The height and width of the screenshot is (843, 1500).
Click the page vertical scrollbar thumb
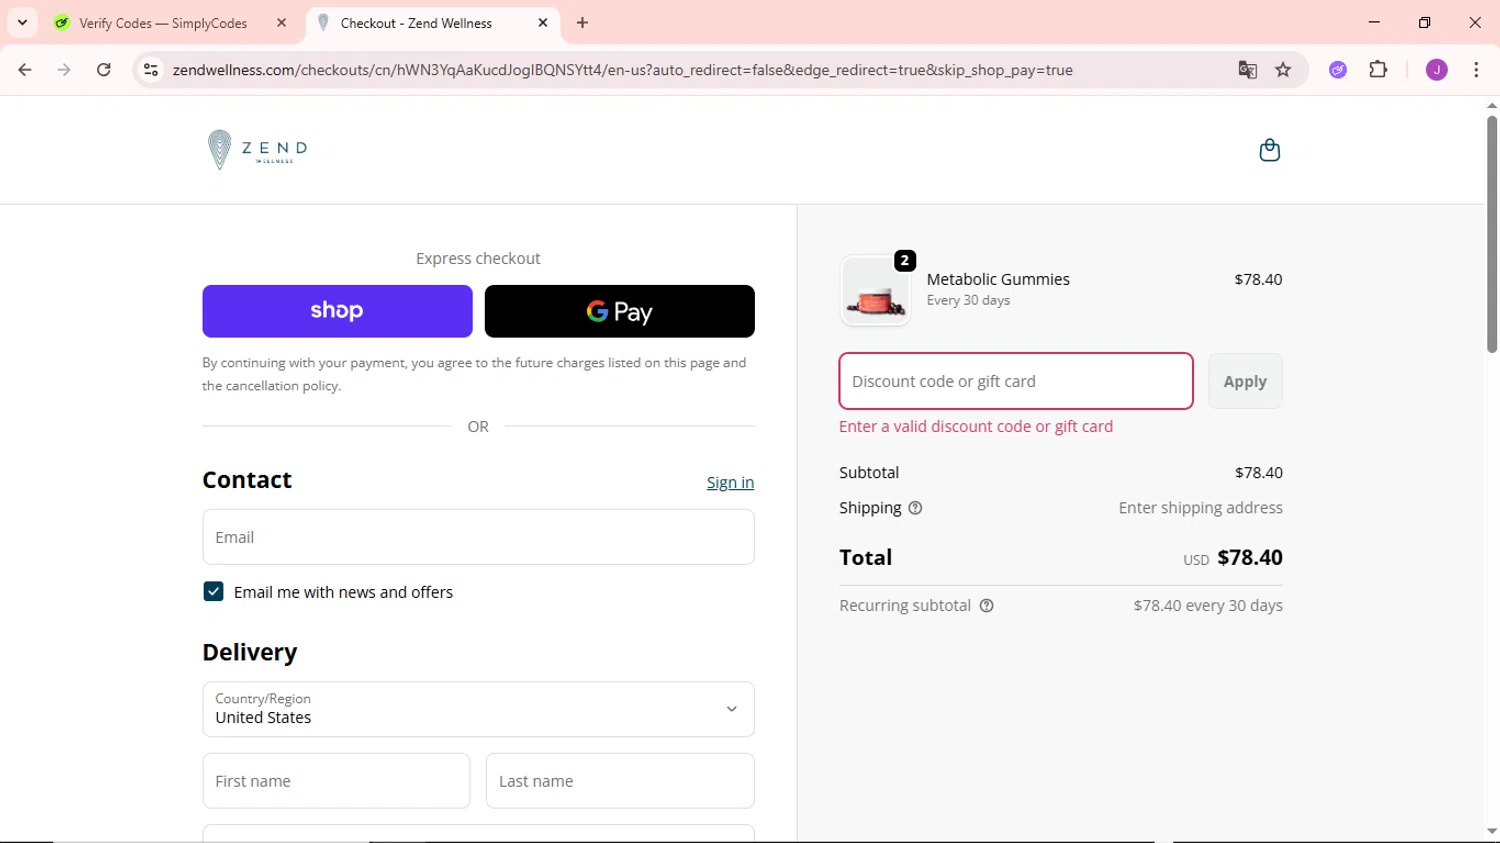tap(1491, 235)
